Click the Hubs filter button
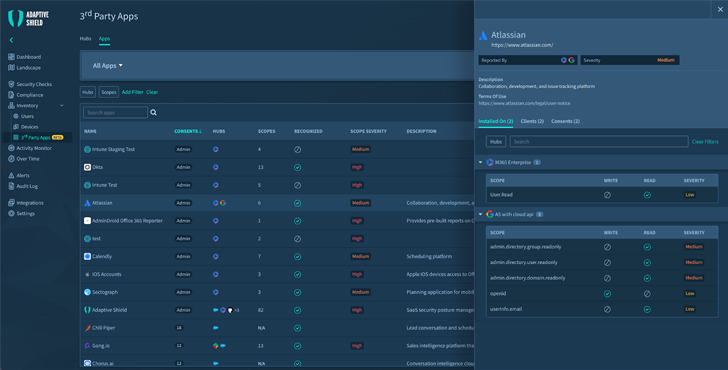The image size is (728, 370). tap(88, 92)
